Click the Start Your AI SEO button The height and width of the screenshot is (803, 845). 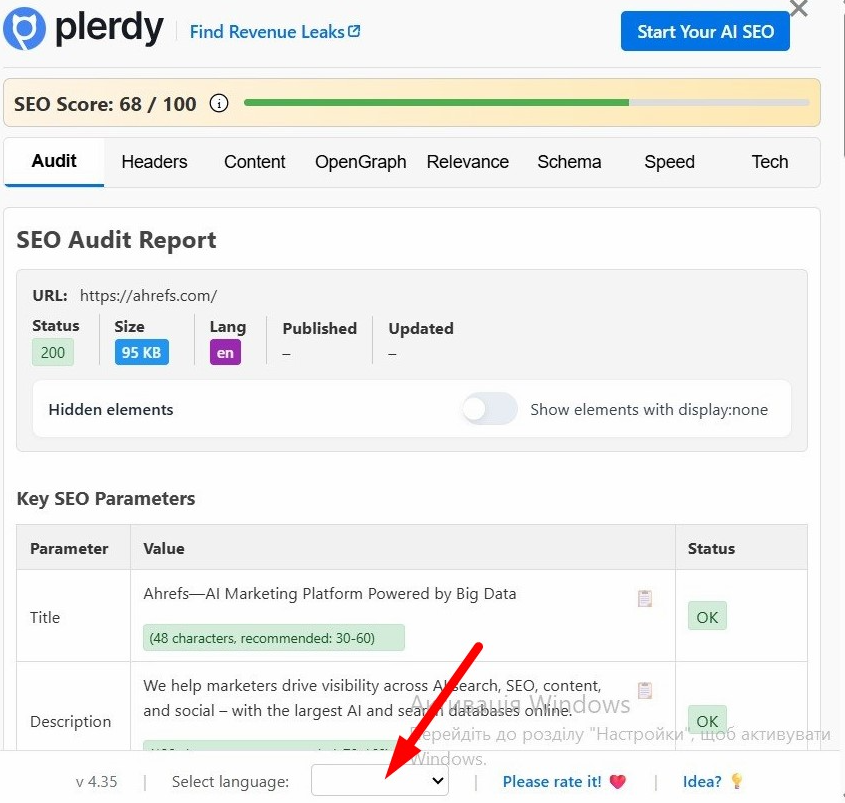705,31
